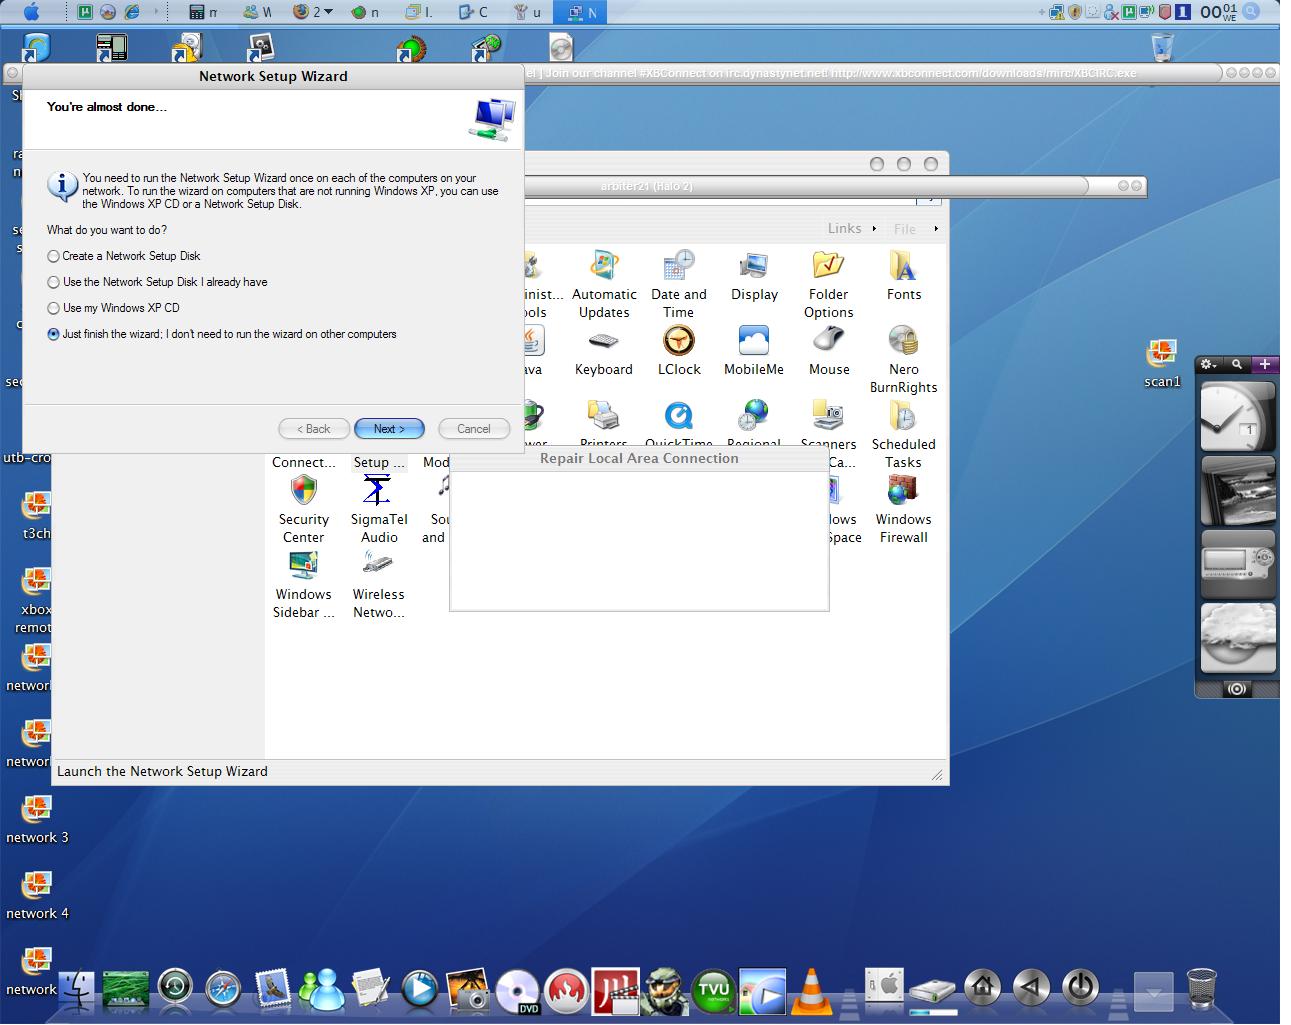Screen dimensions: 1291x1025
Task: Open the Apple menu in top bar
Action: (32, 12)
